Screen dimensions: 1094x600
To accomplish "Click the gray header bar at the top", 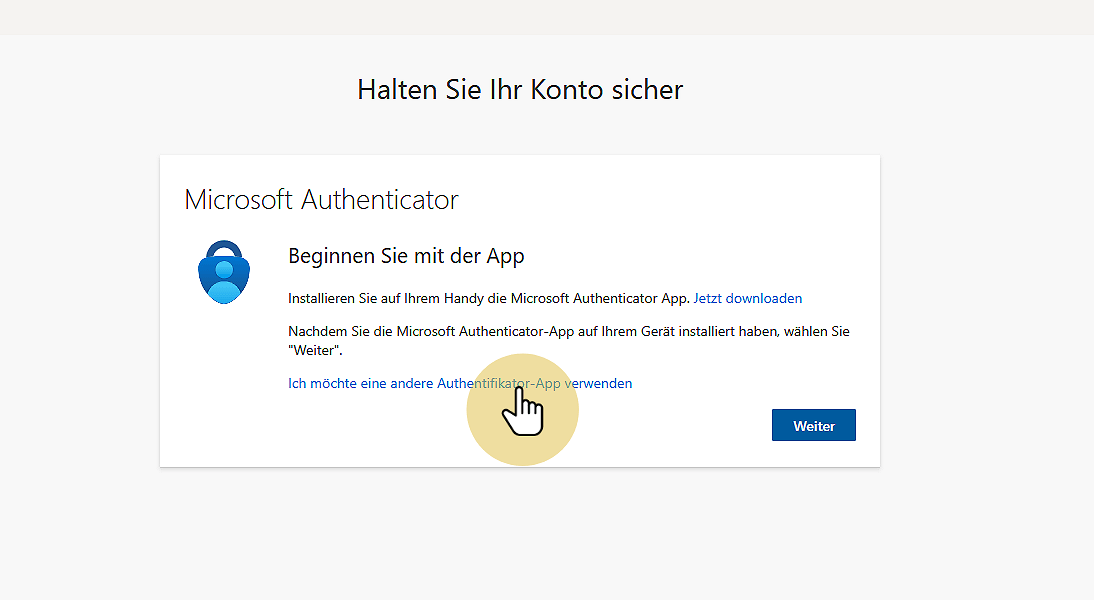I will 547,17.
